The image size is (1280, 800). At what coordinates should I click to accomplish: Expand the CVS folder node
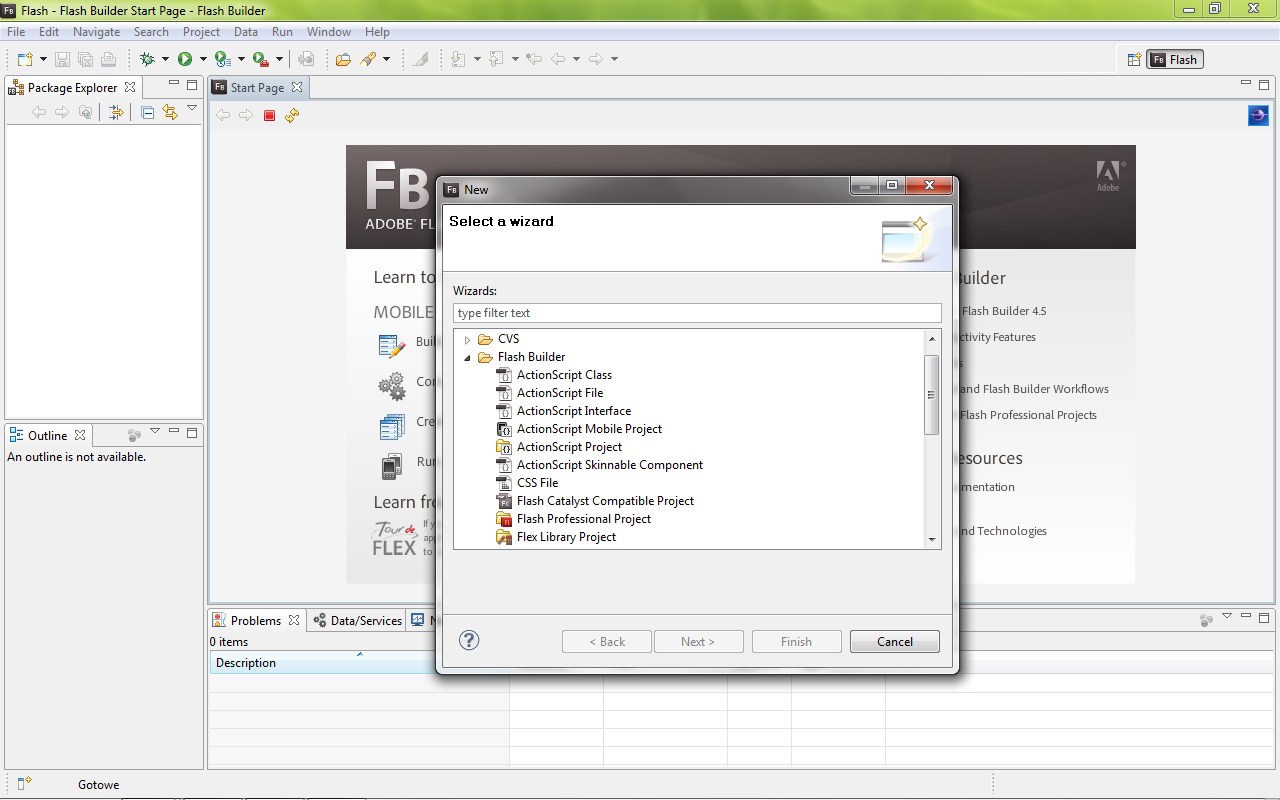[x=467, y=340]
